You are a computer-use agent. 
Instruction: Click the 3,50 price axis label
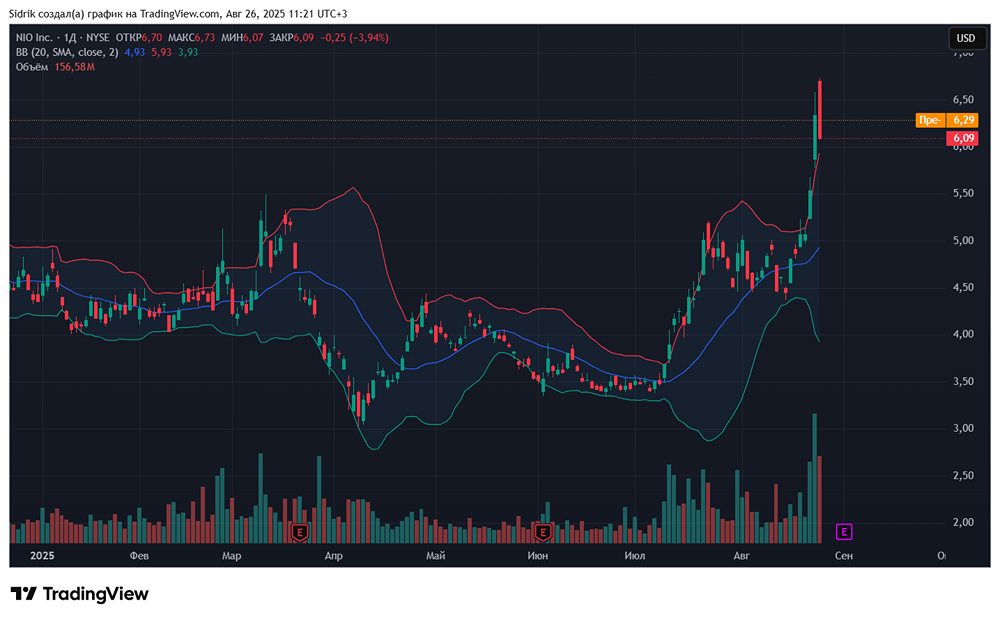pos(963,381)
